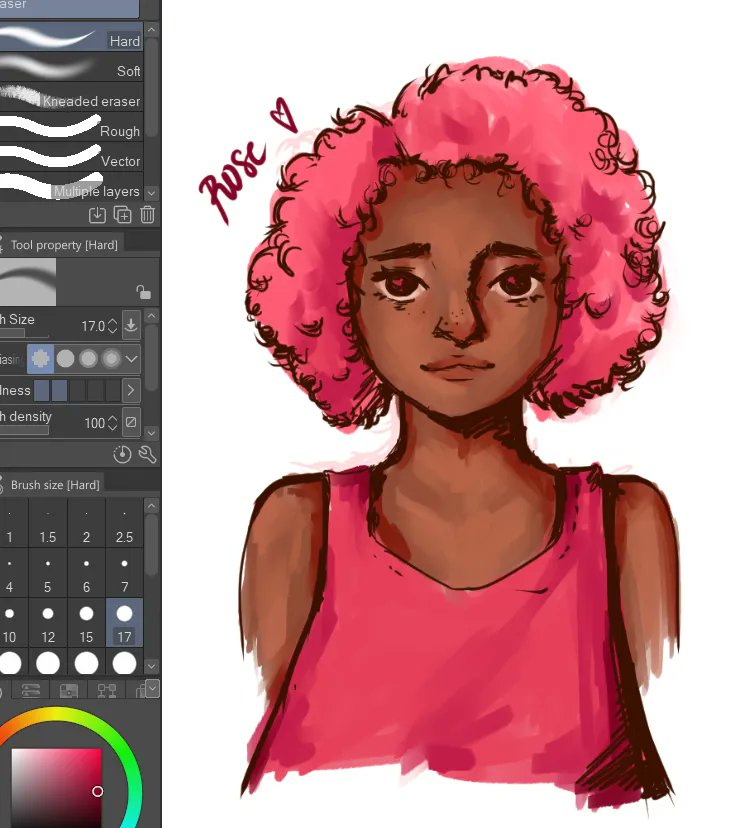Image resolution: width=745 pixels, height=828 pixels.
Task: Select the Kneaded eraser sub tool
Action: click(71, 97)
